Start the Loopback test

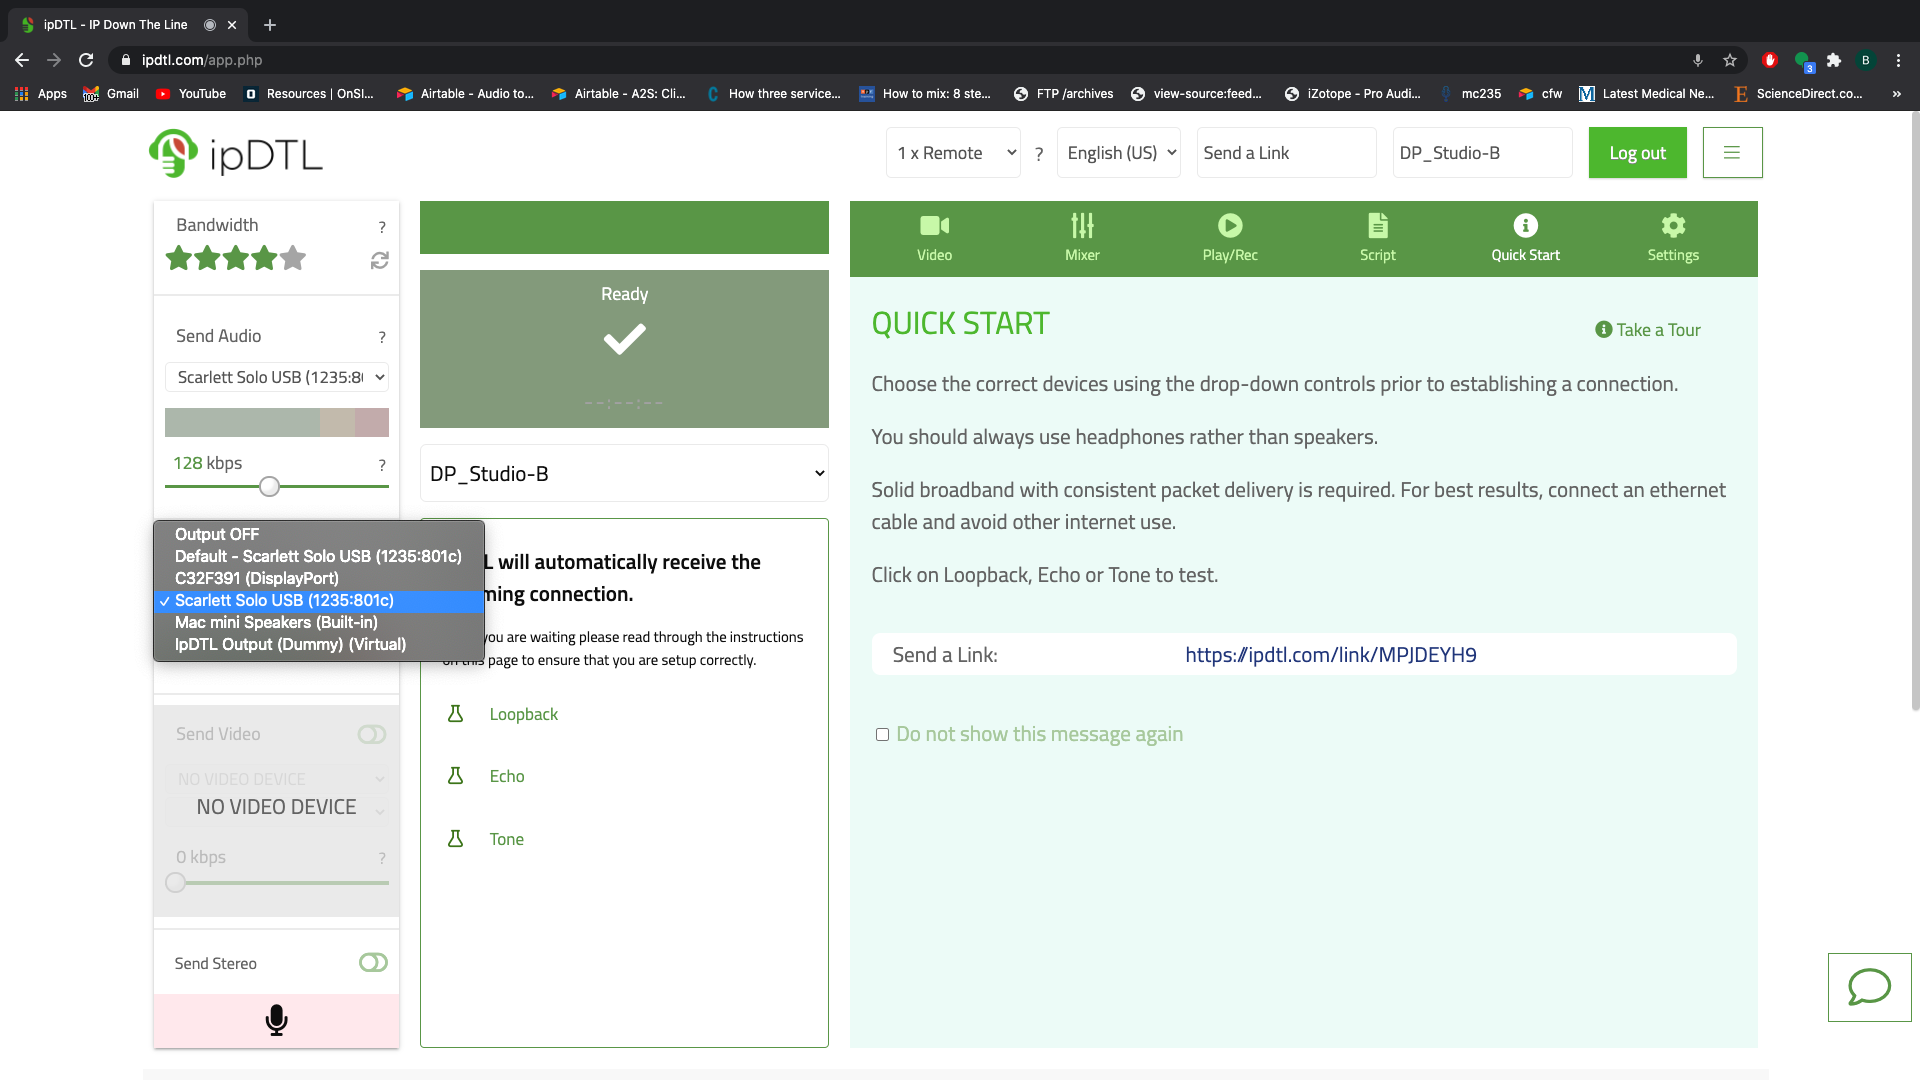coord(523,714)
